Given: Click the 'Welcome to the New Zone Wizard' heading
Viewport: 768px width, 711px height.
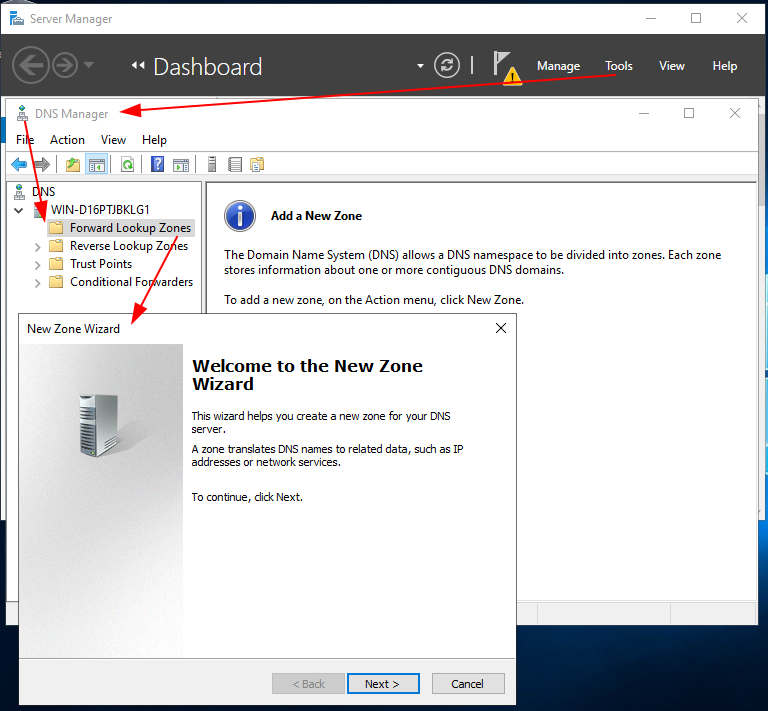Looking at the screenshot, I should click(307, 375).
